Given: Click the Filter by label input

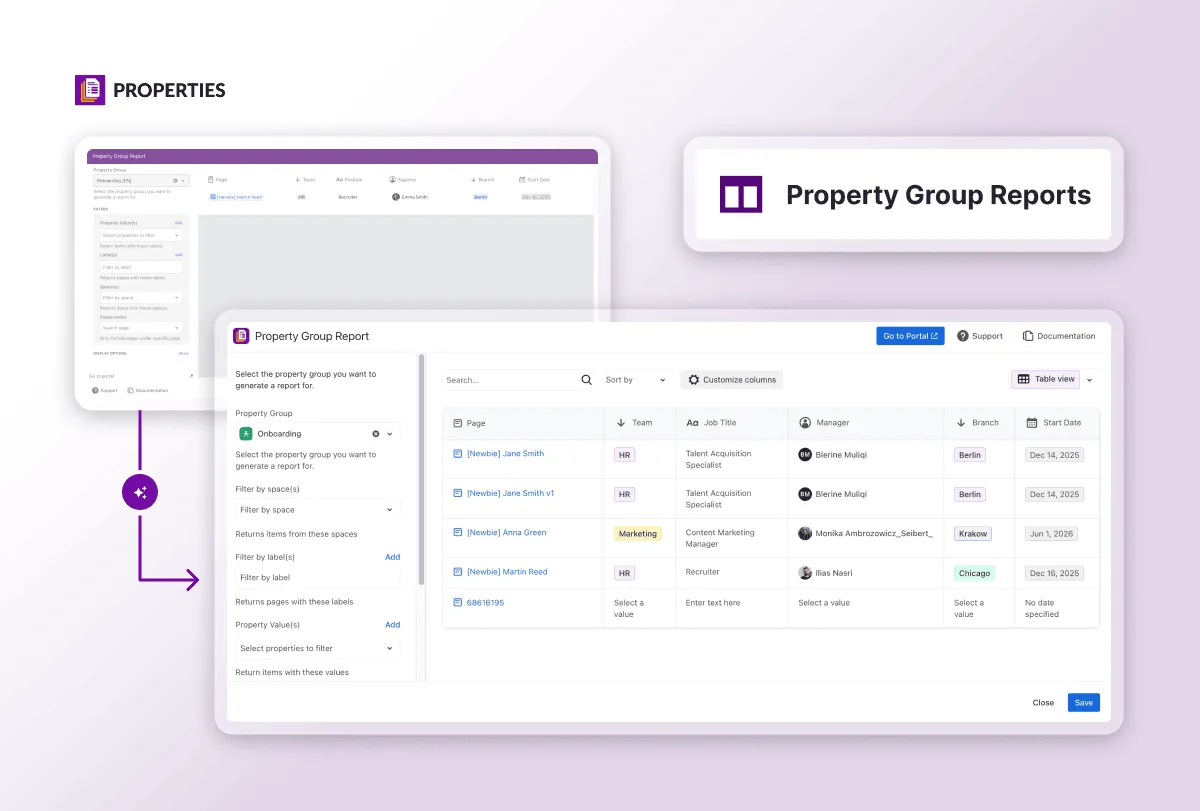Looking at the screenshot, I should [318, 578].
